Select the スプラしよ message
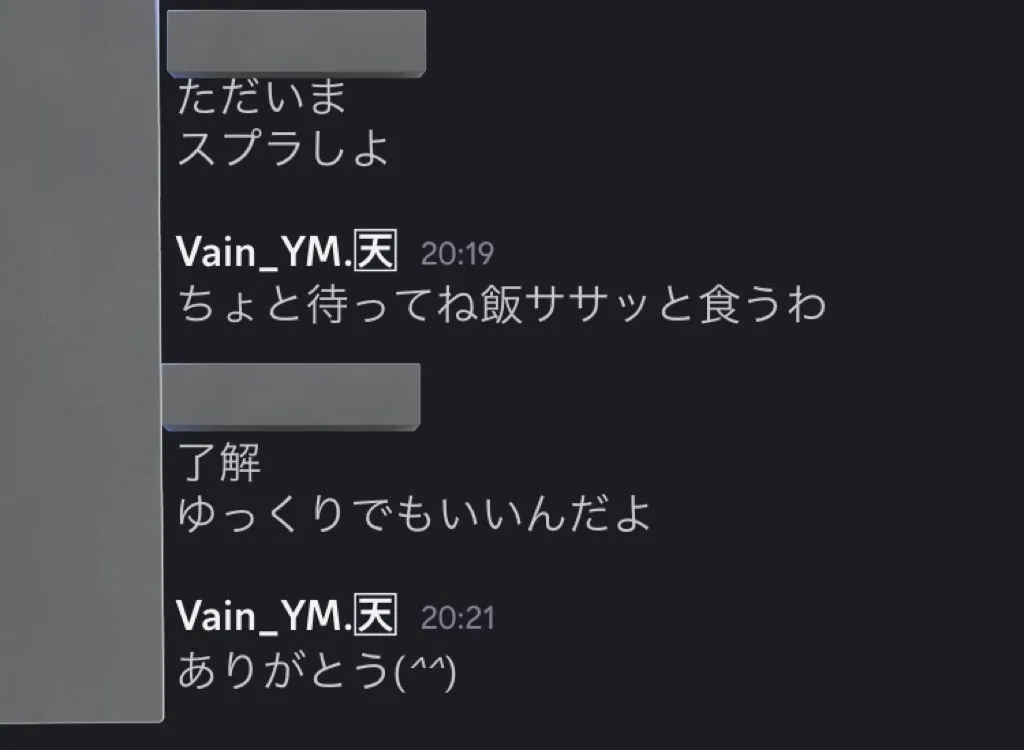This screenshot has width=1024, height=750. coord(283,148)
